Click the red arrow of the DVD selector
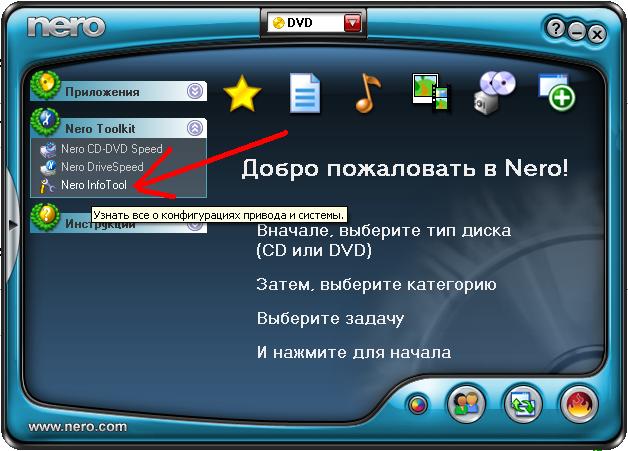This screenshot has height=451, width=628. [x=352, y=23]
